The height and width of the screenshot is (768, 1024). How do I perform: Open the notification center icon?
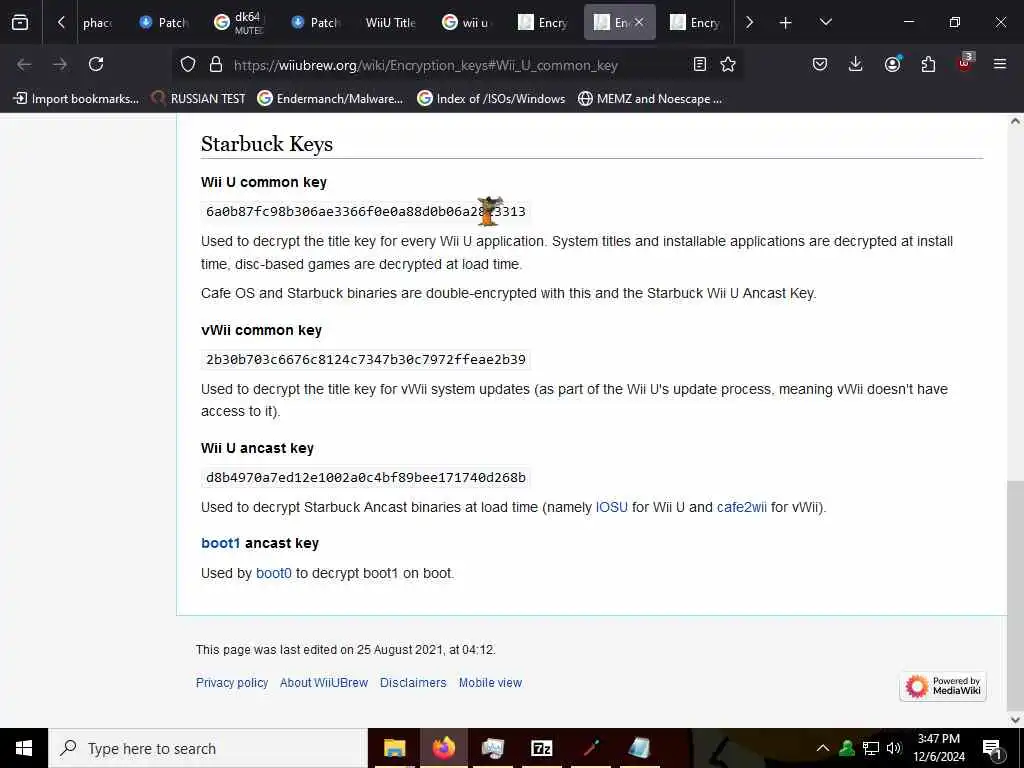(992, 748)
